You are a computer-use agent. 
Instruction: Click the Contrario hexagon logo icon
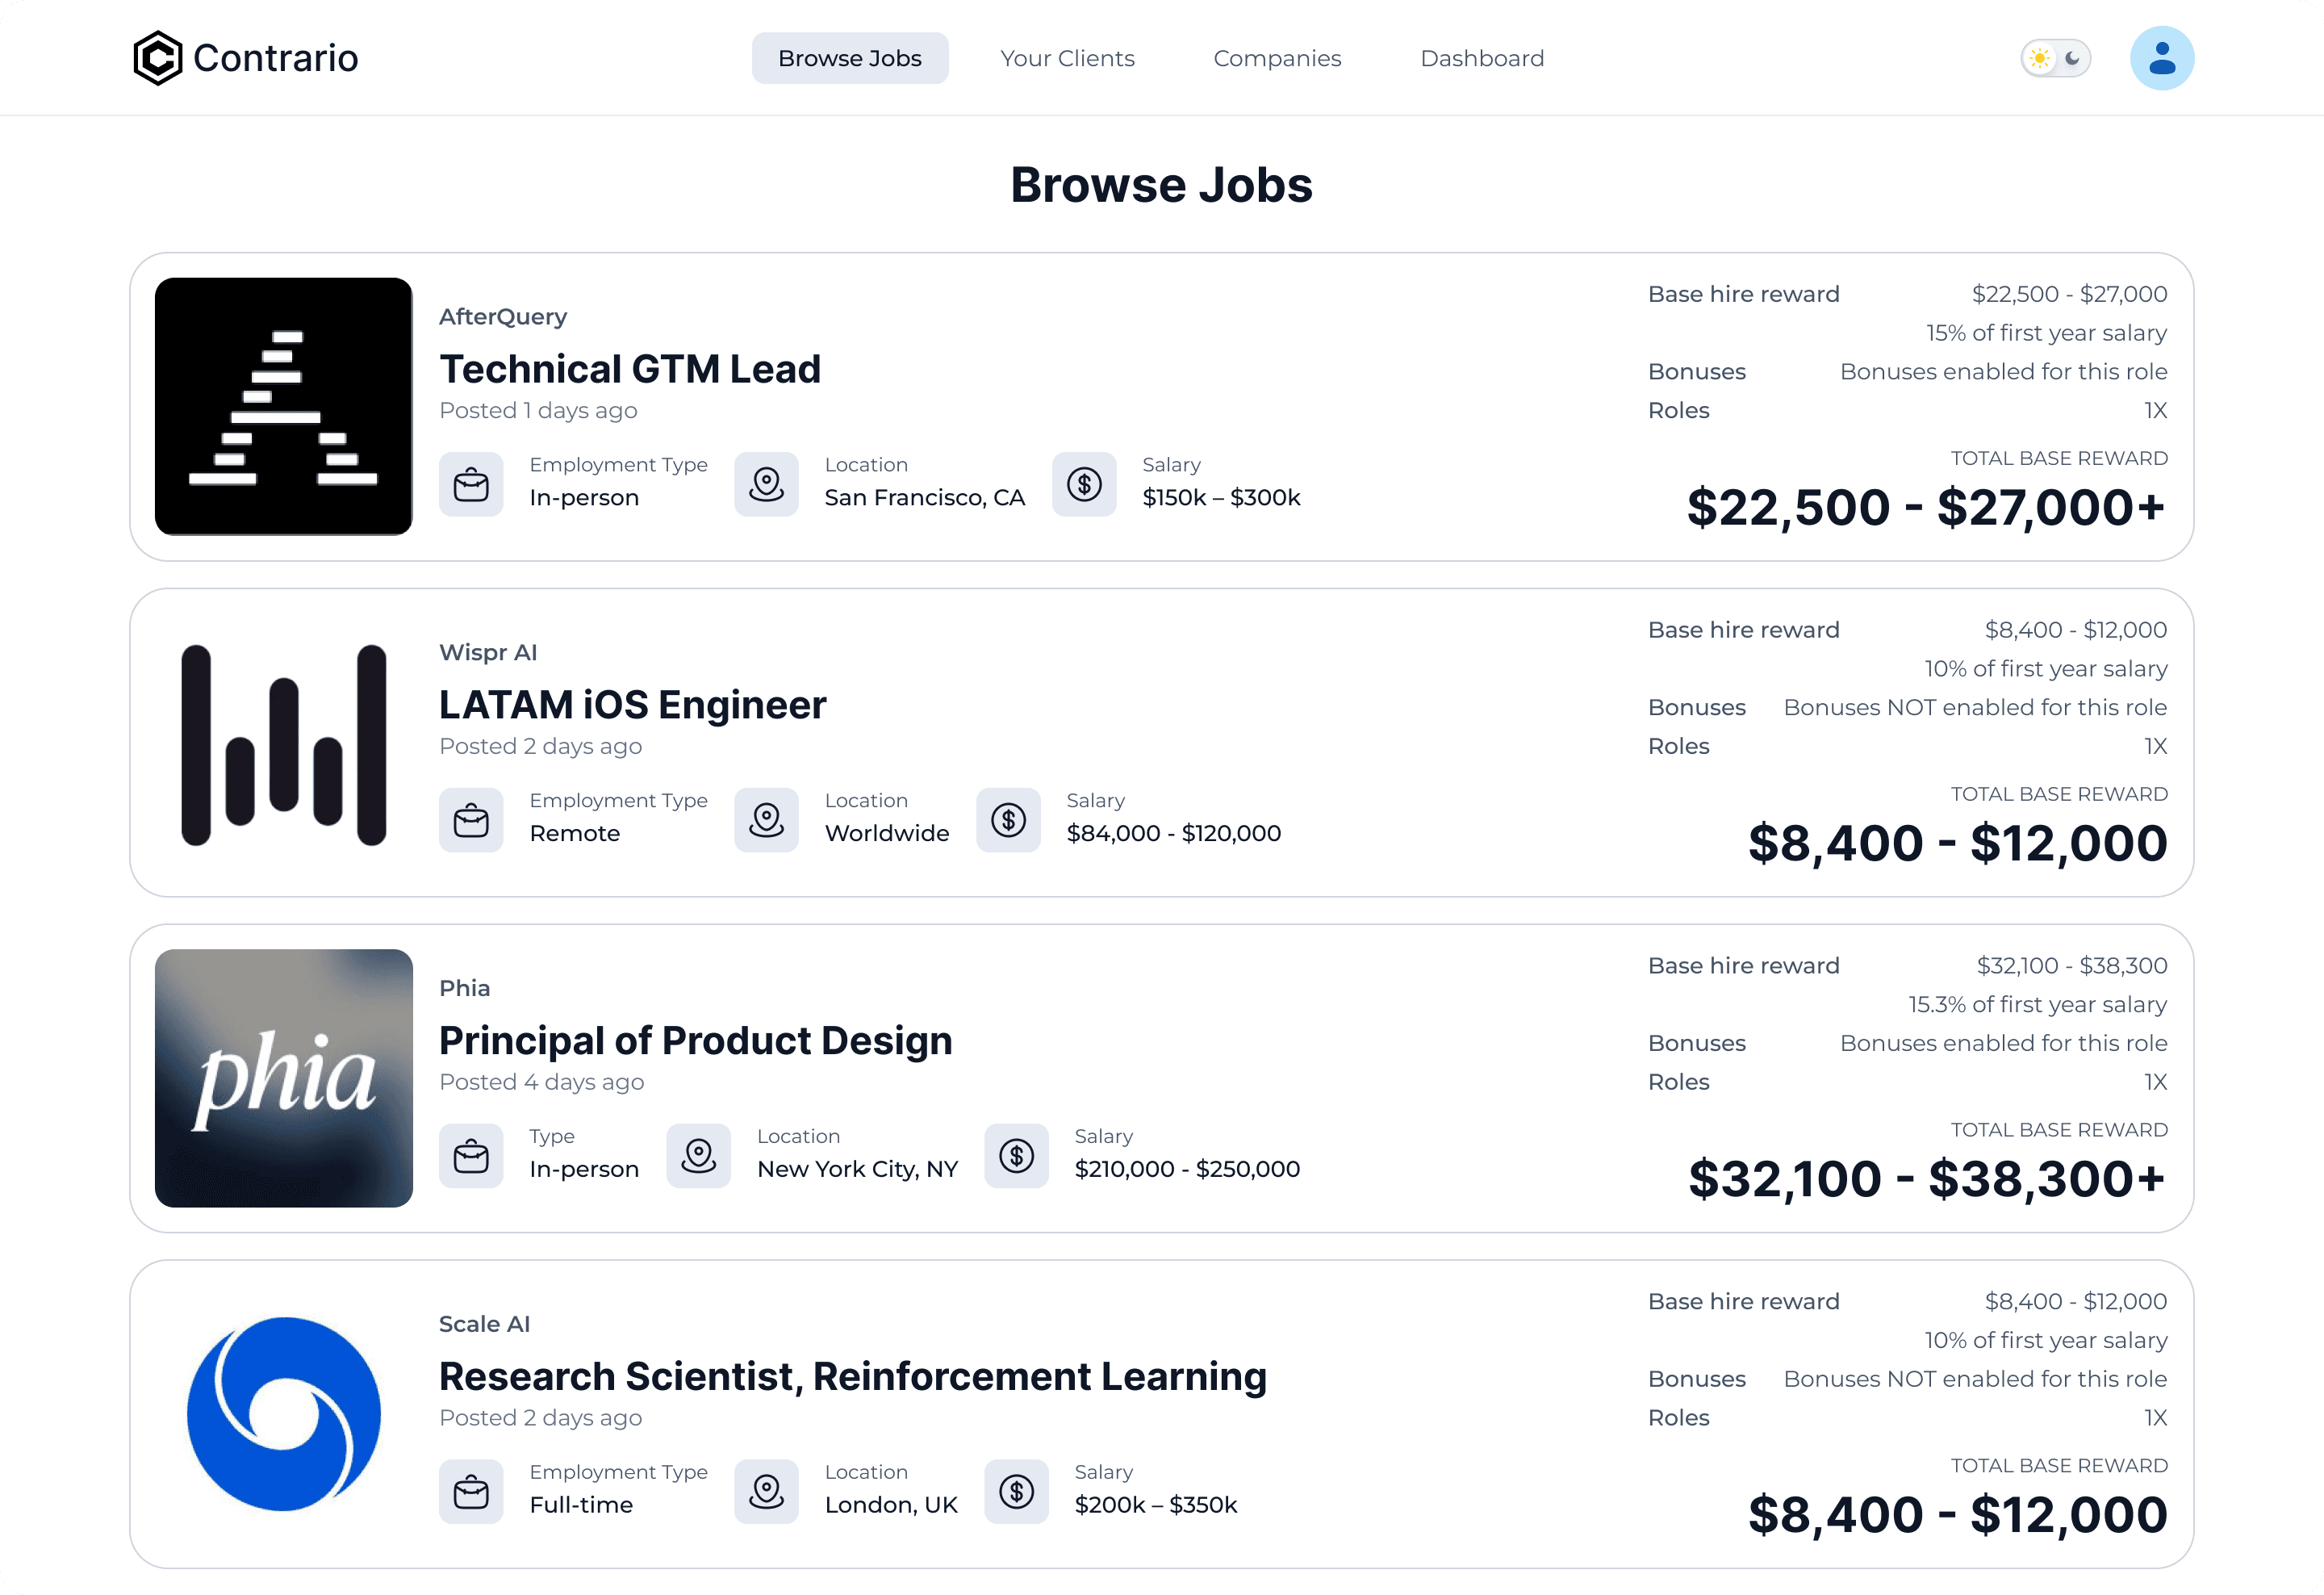pos(158,58)
